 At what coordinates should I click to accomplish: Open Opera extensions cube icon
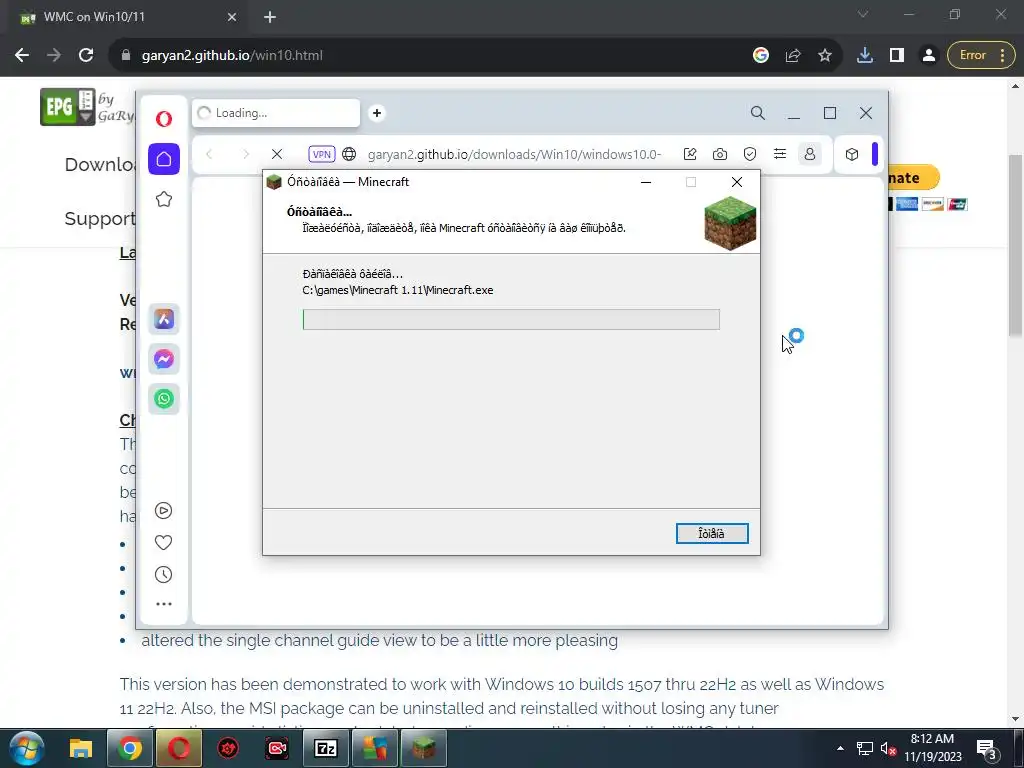(852, 154)
